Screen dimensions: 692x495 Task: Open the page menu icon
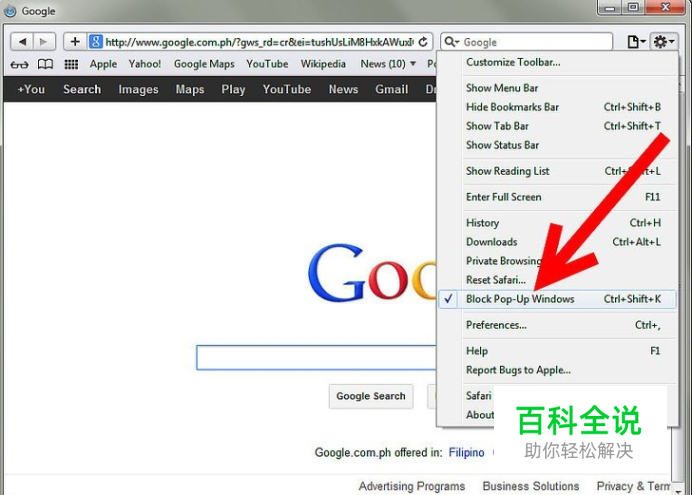point(636,42)
